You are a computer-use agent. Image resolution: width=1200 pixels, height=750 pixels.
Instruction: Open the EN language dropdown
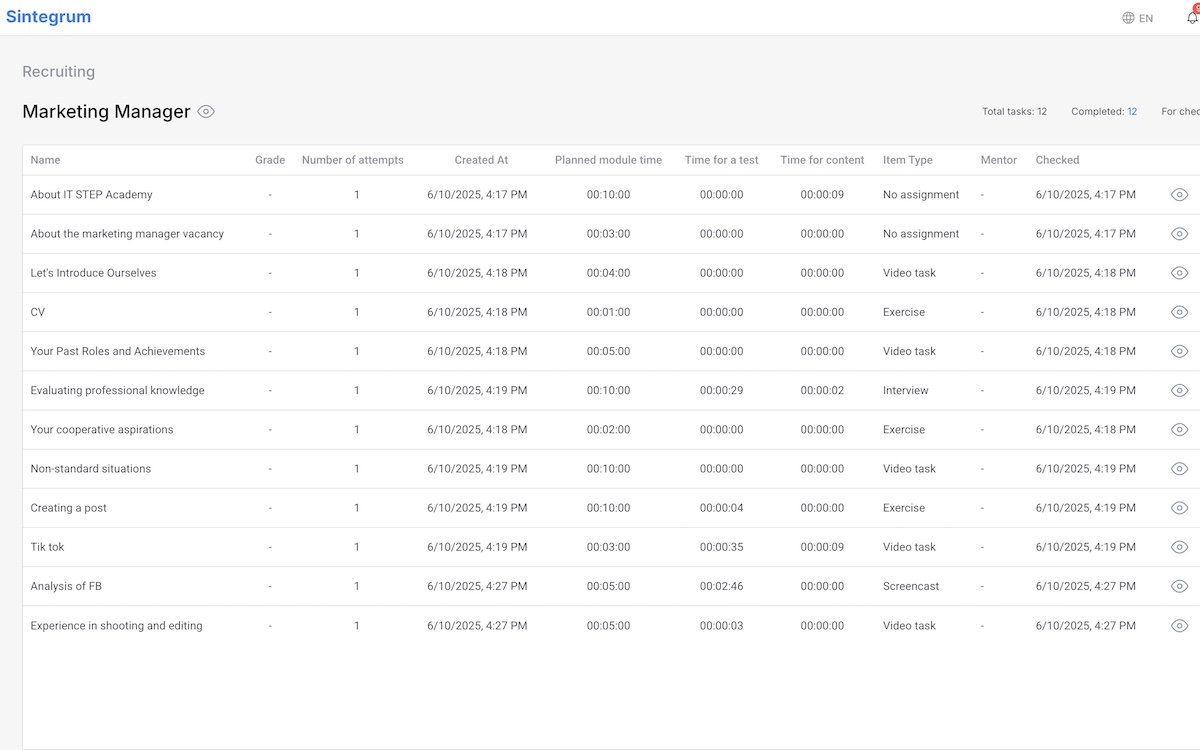pyautogui.click(x=1145, y=18)
